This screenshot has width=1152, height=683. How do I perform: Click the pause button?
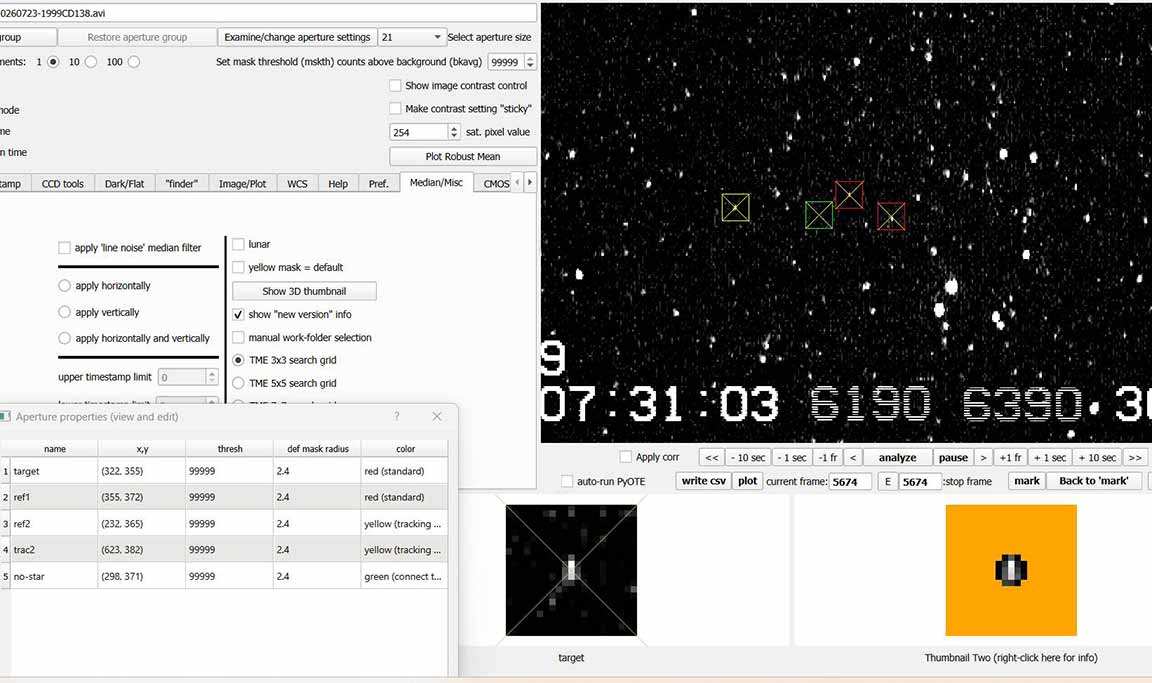point(953,458)
